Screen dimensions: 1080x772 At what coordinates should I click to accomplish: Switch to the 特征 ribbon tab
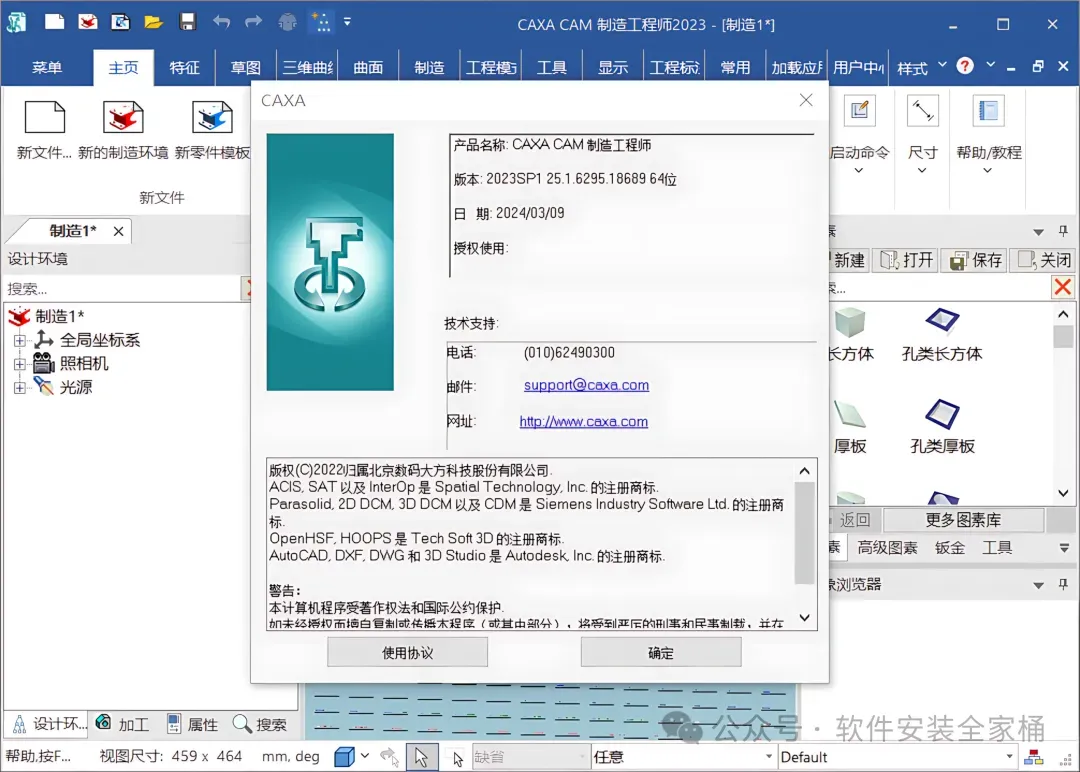[x=185, y=67]
